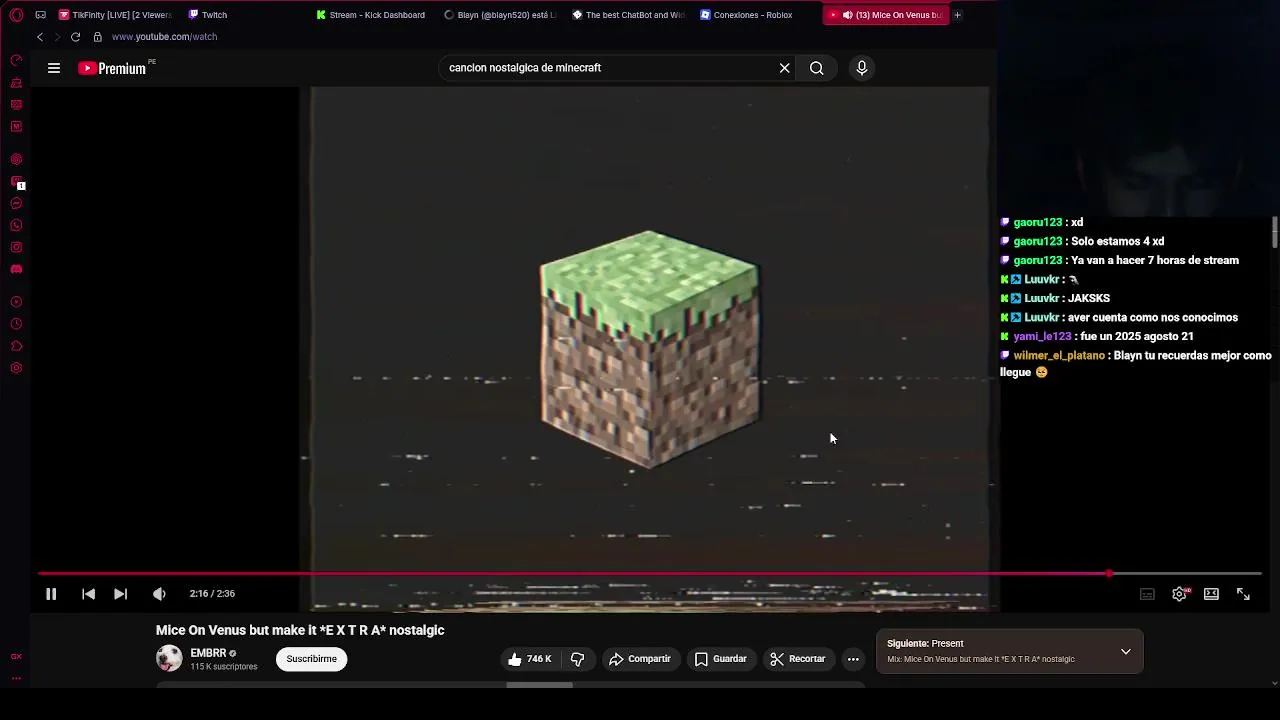Open a new browser tab
Screen dimensions: 1280x720
coord(957,15)
